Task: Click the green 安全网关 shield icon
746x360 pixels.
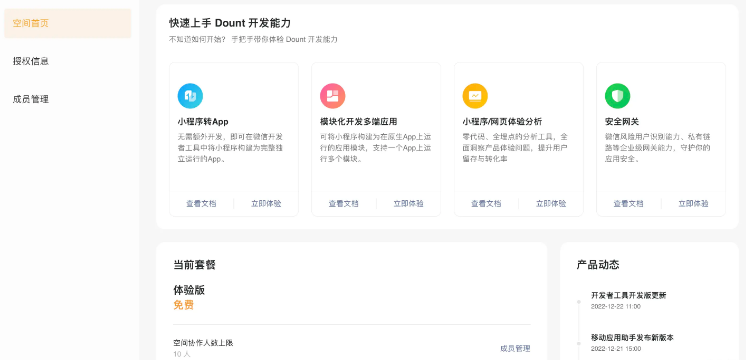Action: tap(618, 96)
